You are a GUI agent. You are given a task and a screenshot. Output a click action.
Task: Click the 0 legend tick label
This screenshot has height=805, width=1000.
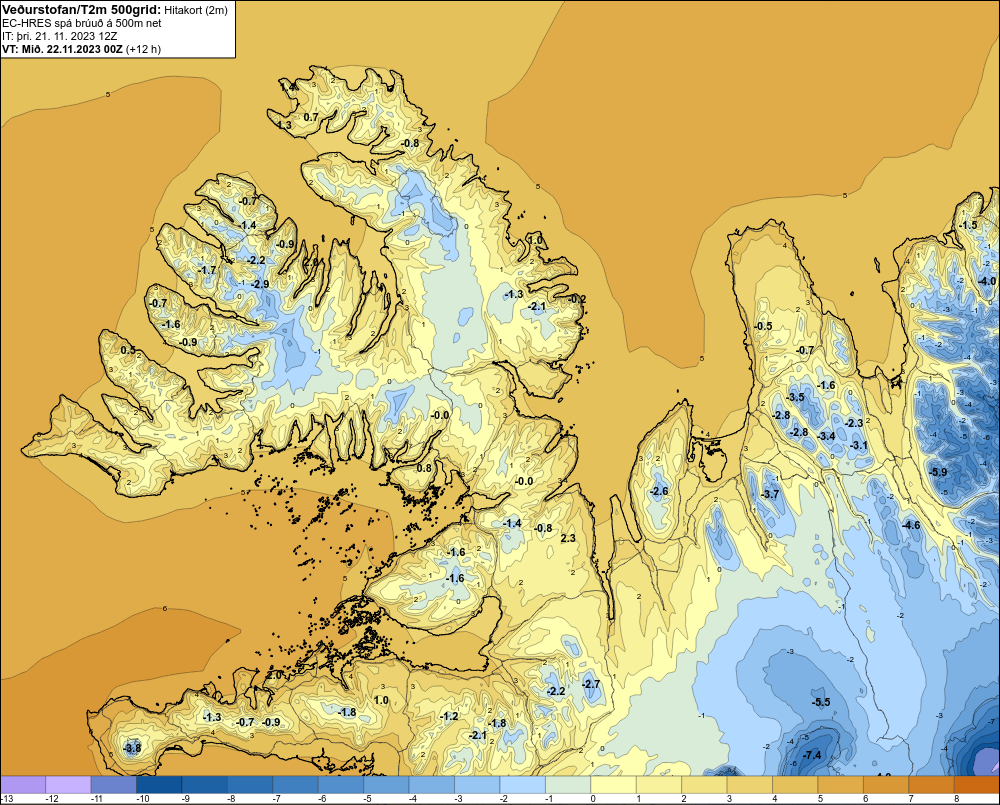[x=593, y=799]
